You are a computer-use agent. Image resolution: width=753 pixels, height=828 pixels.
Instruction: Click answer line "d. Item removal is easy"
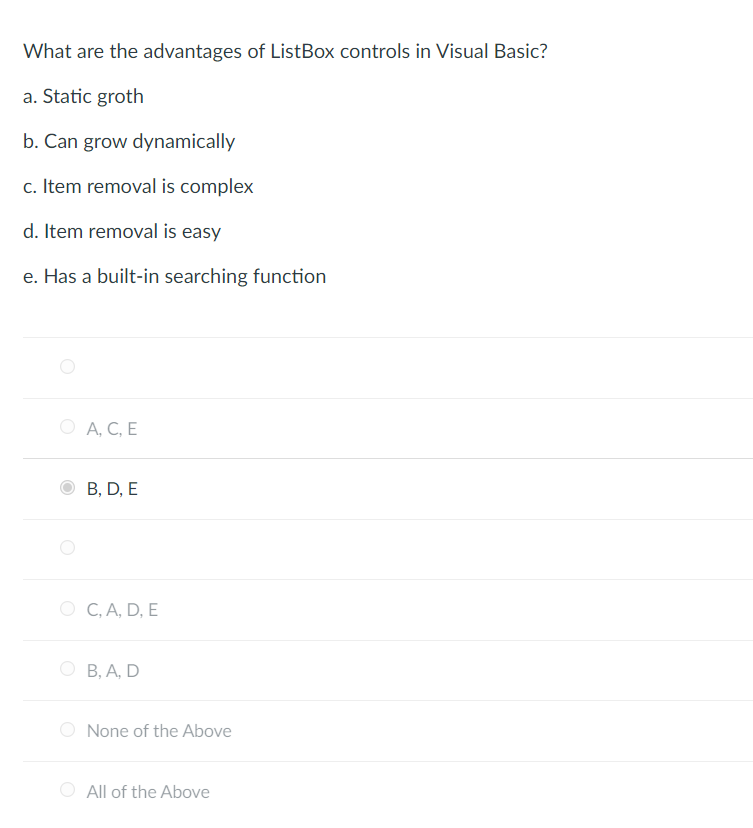[121, 231]
